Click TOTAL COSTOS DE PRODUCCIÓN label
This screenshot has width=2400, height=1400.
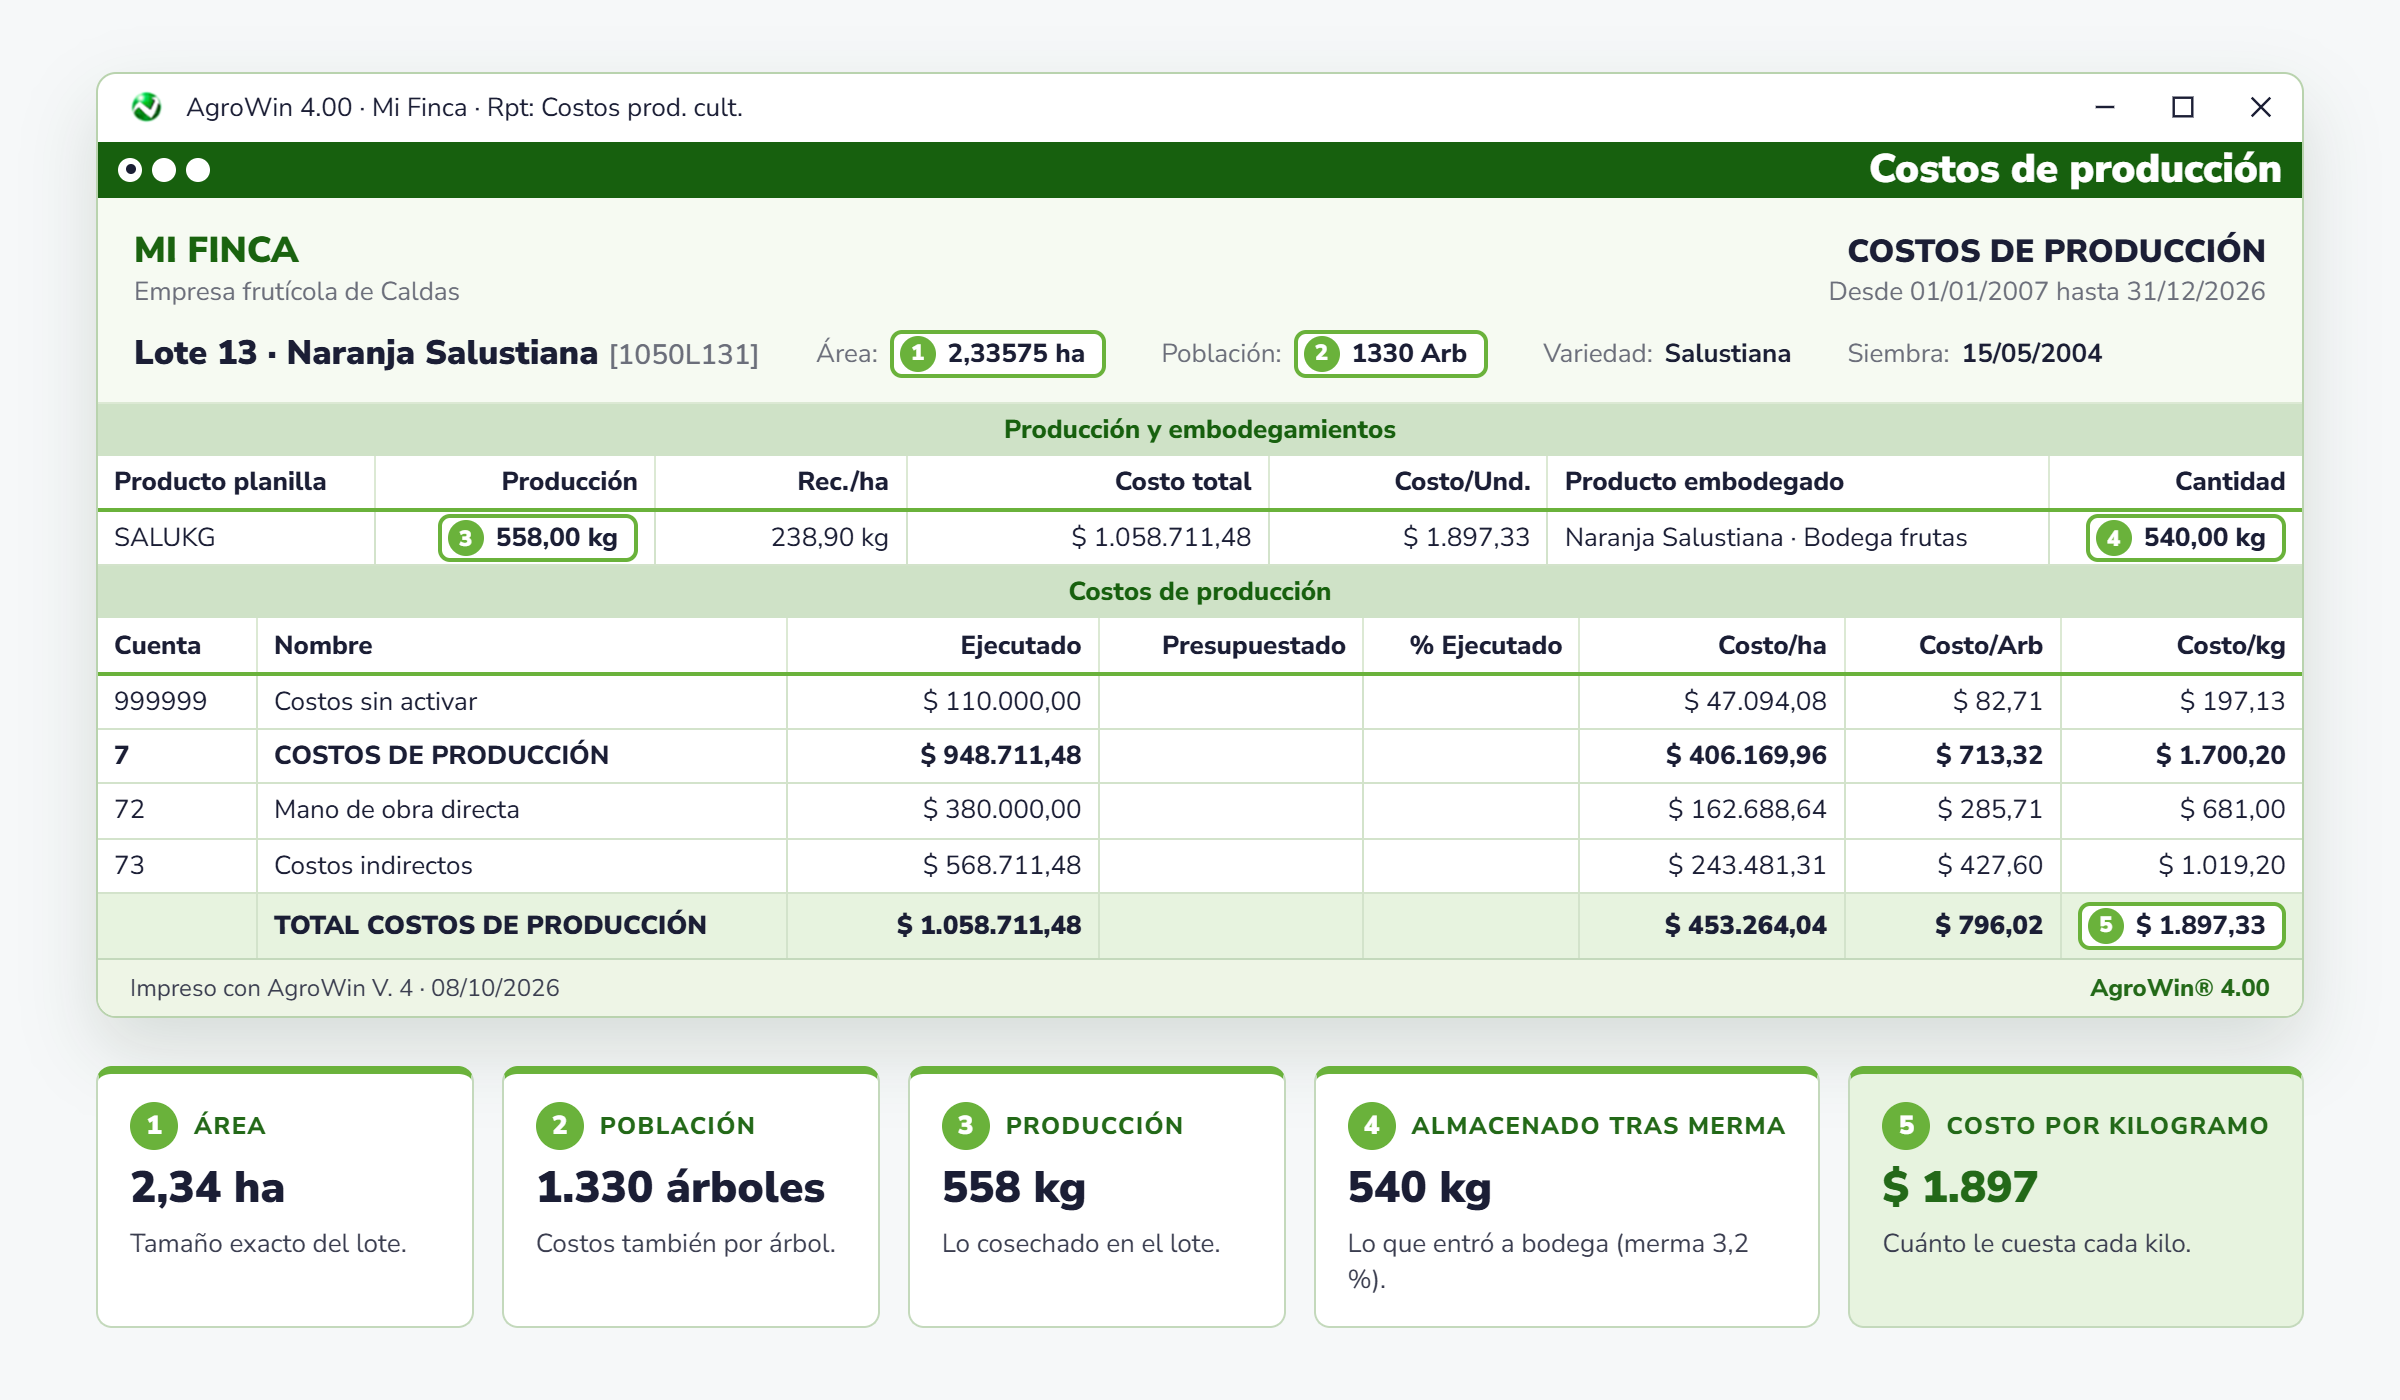click(x=490, y=926)
